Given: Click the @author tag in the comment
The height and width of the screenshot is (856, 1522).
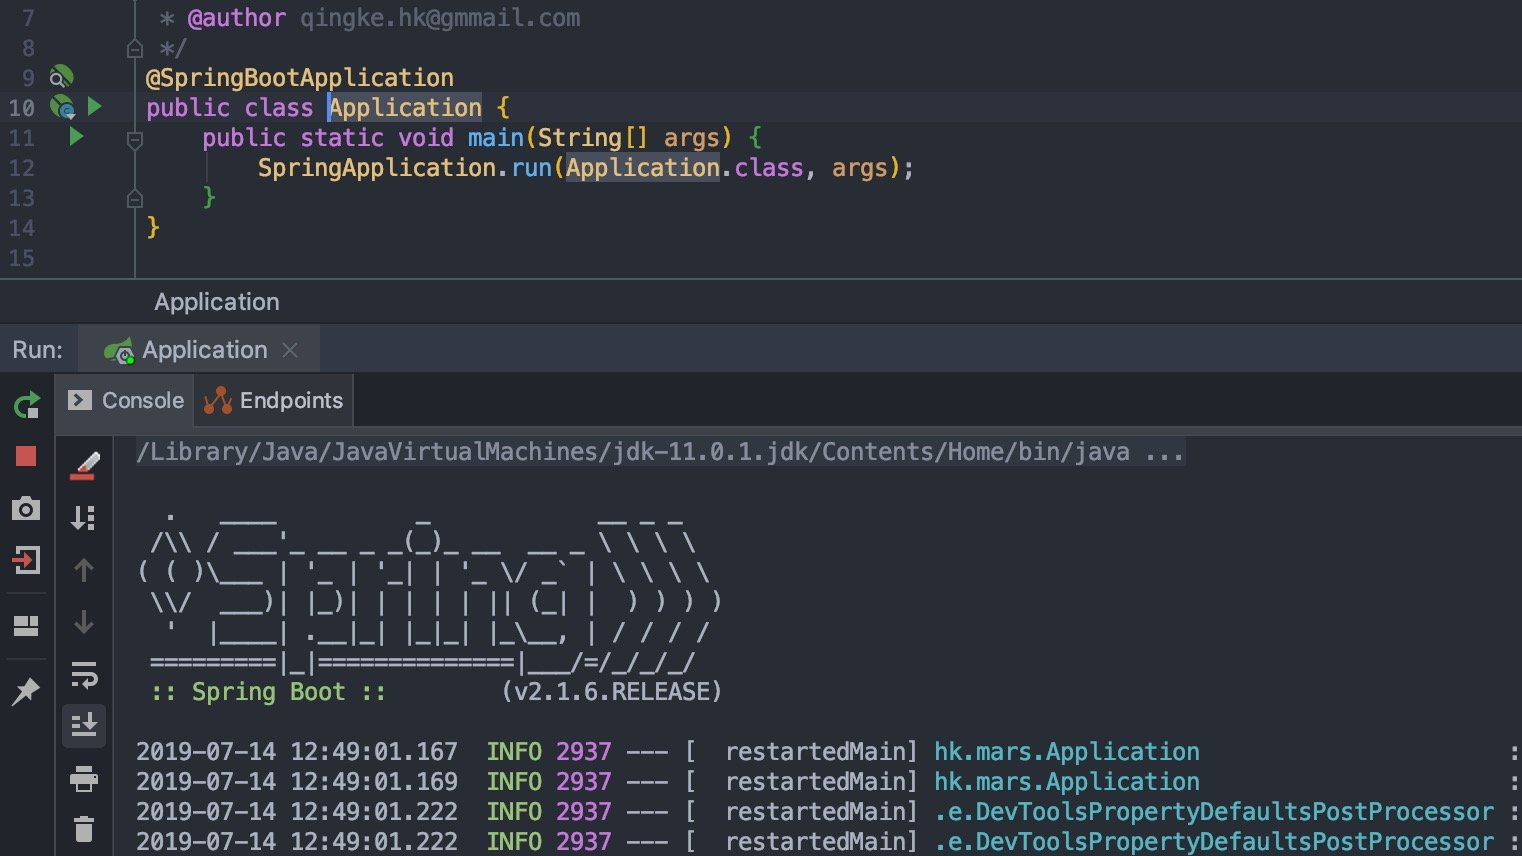Looking at the screenshot, I should 236,18.
